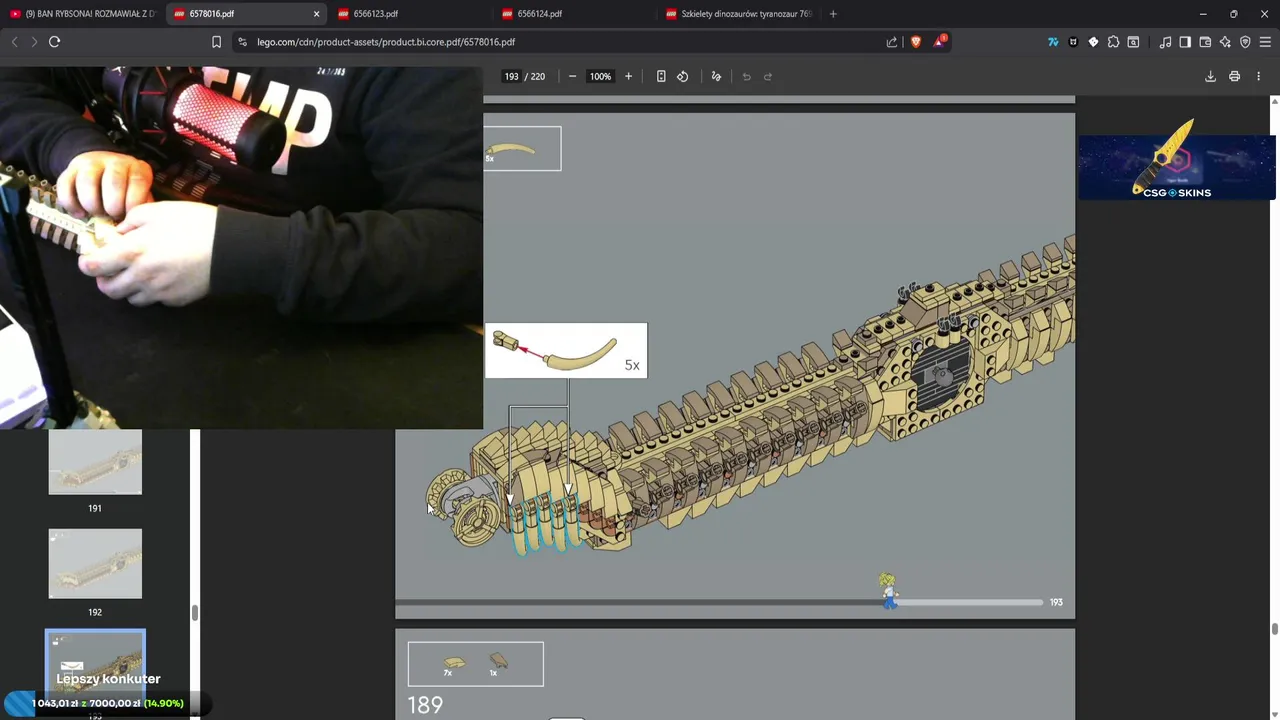Click the PDF redo arrow

tap(768, 77)
